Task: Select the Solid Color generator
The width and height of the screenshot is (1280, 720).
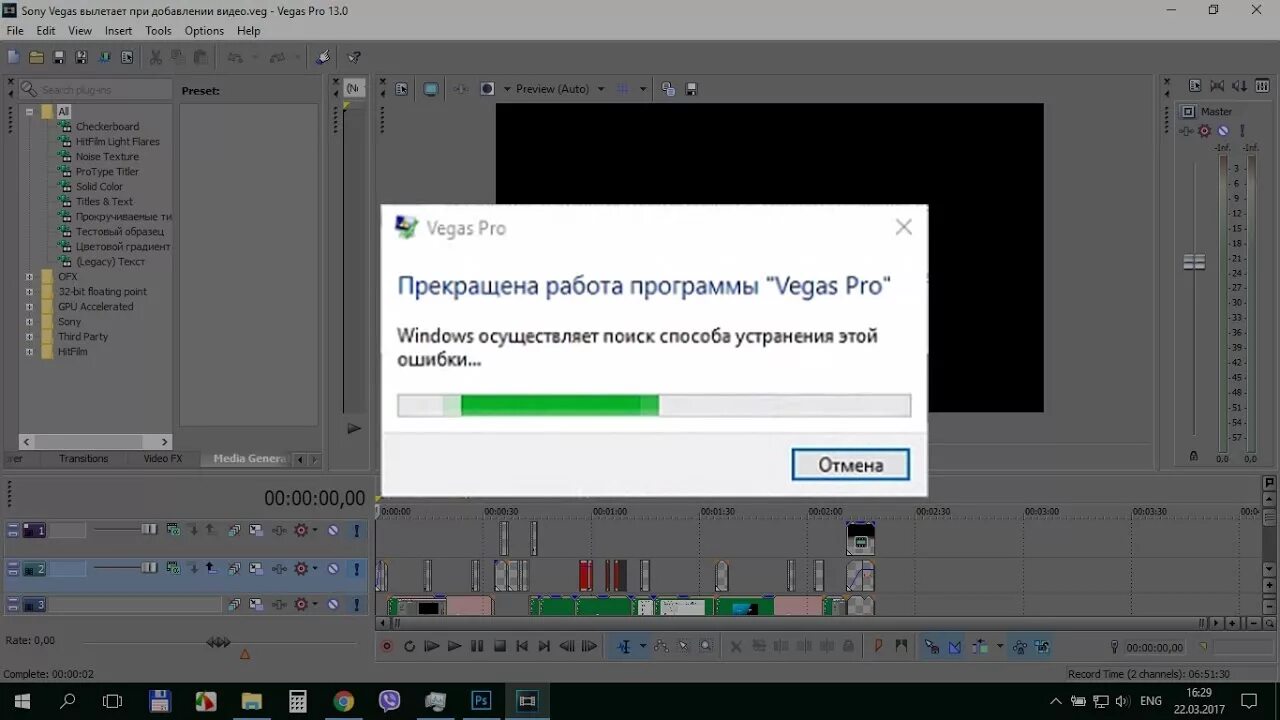Action: point(99,187)
